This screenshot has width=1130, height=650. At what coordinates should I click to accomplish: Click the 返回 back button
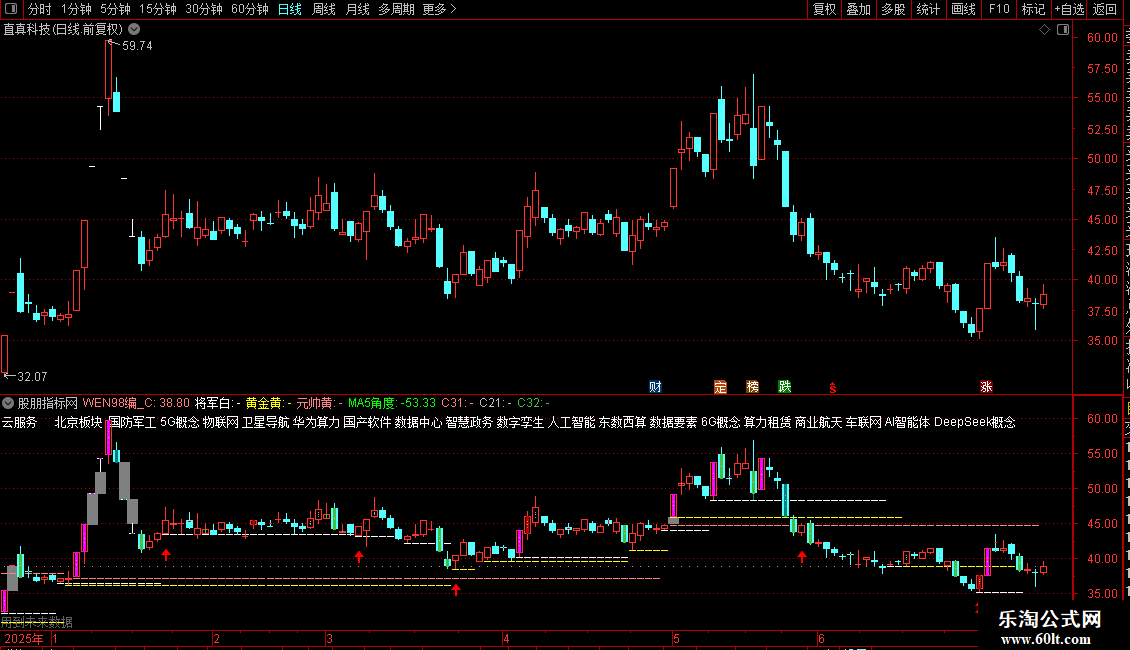pos(1105,9)
